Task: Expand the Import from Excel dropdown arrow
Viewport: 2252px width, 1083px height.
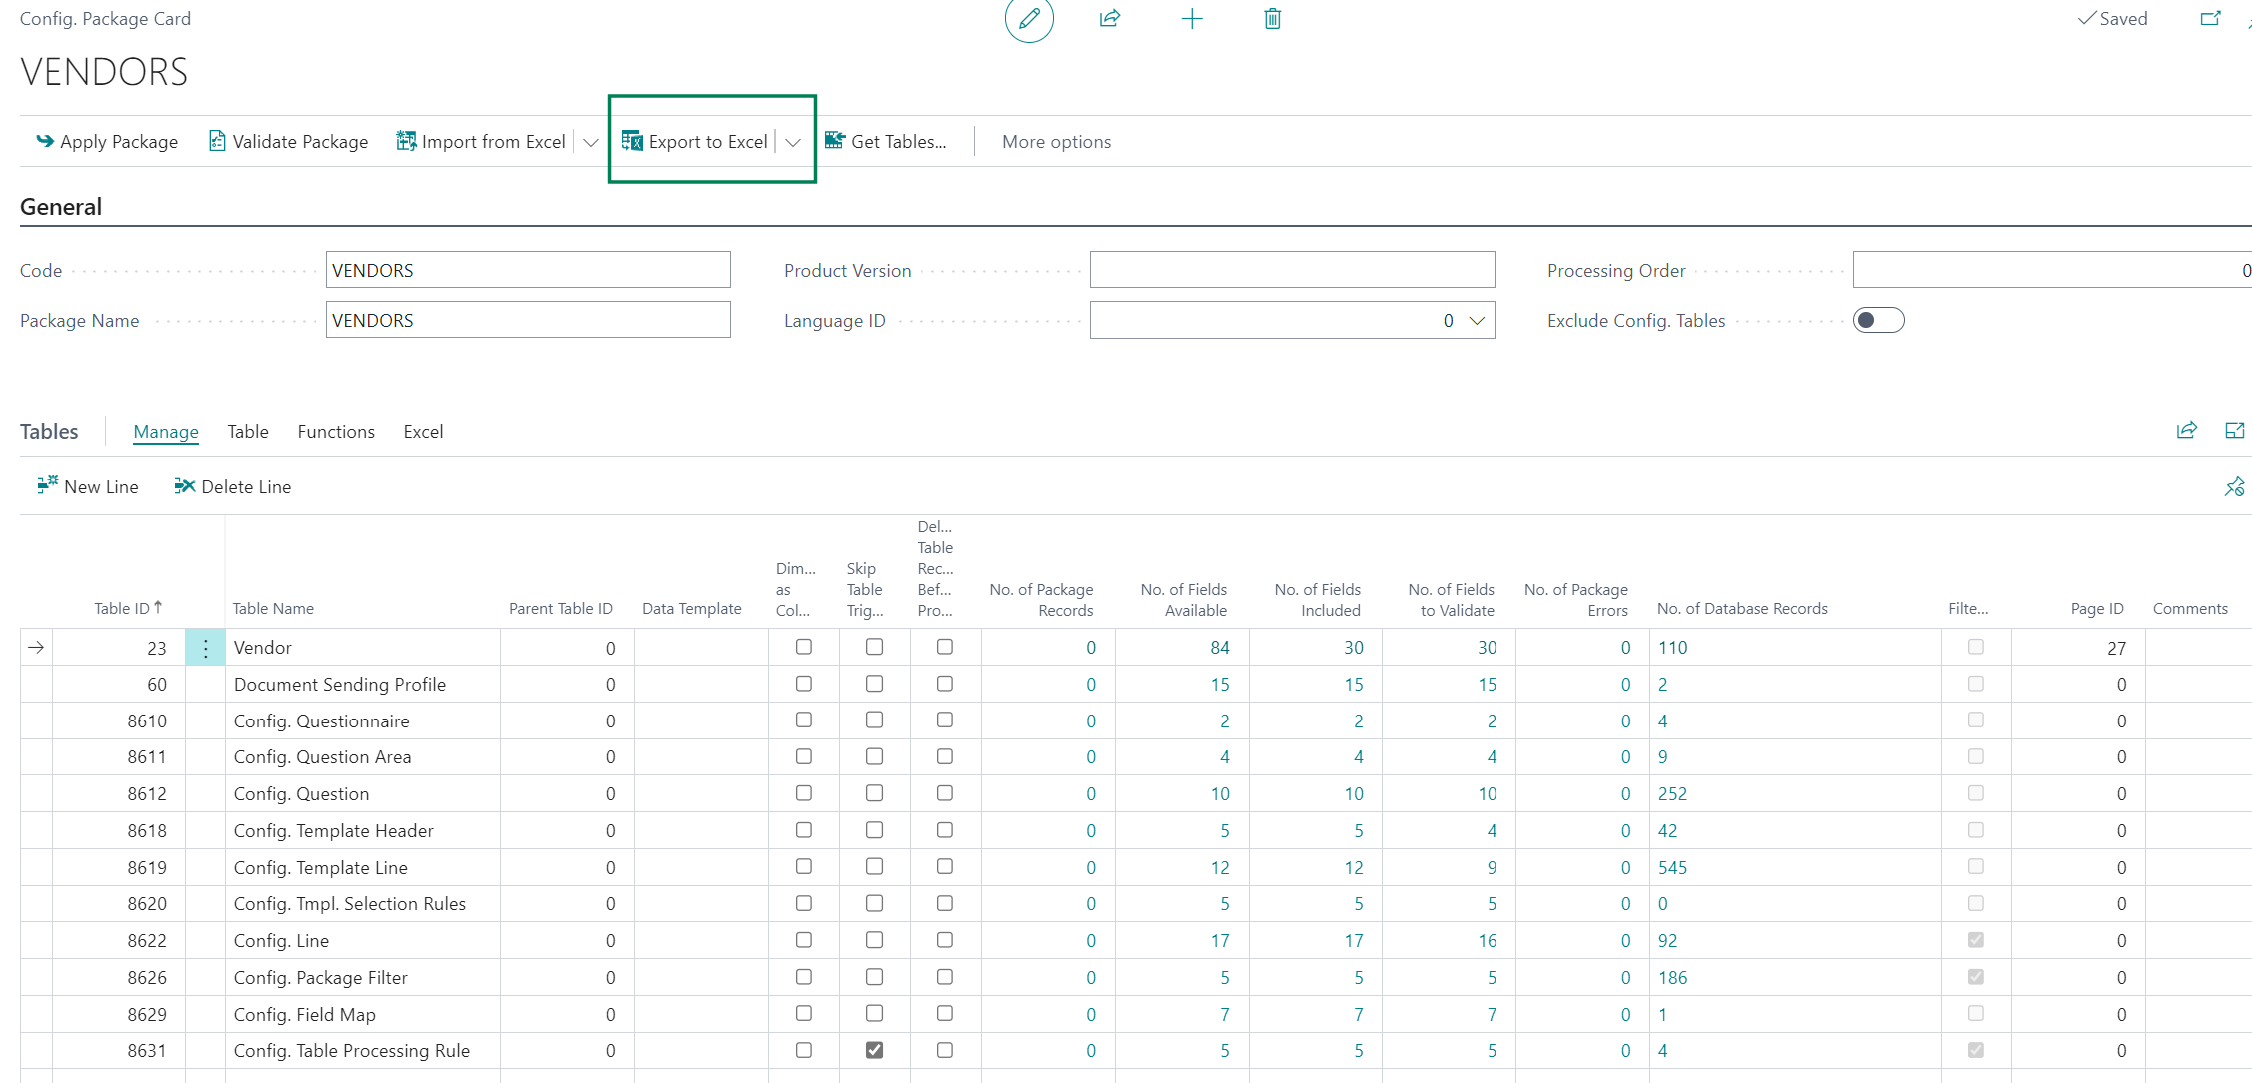Action: point(591,142)
